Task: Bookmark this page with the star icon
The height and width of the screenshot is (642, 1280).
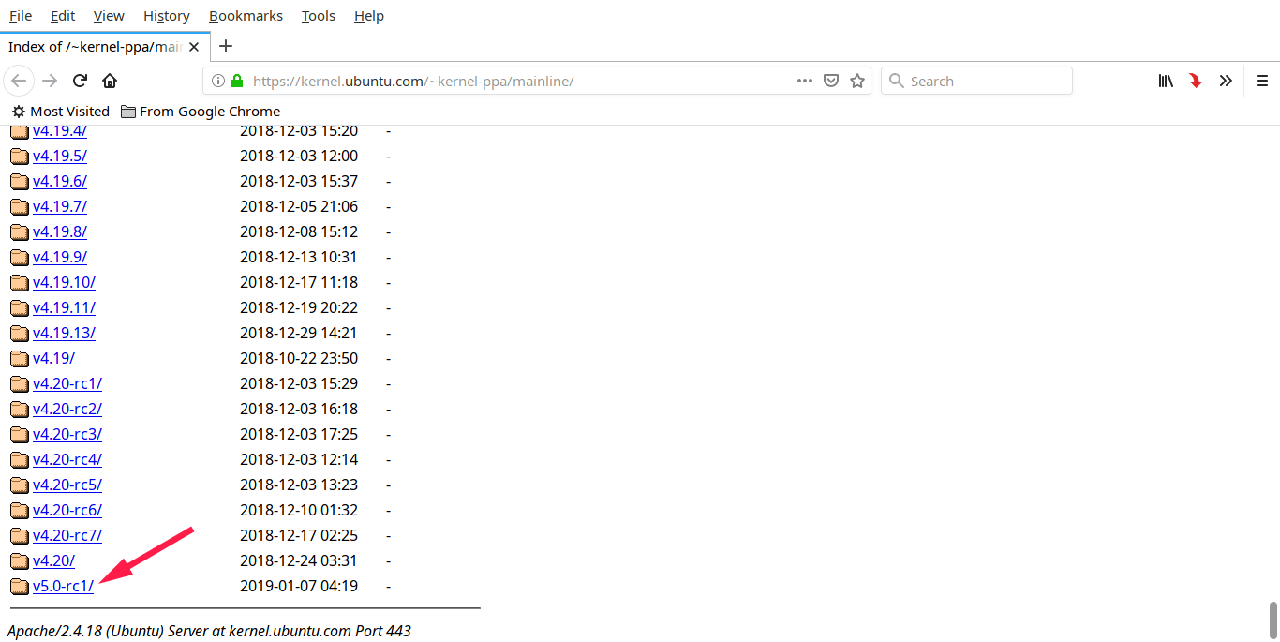Action: [857, 81]
